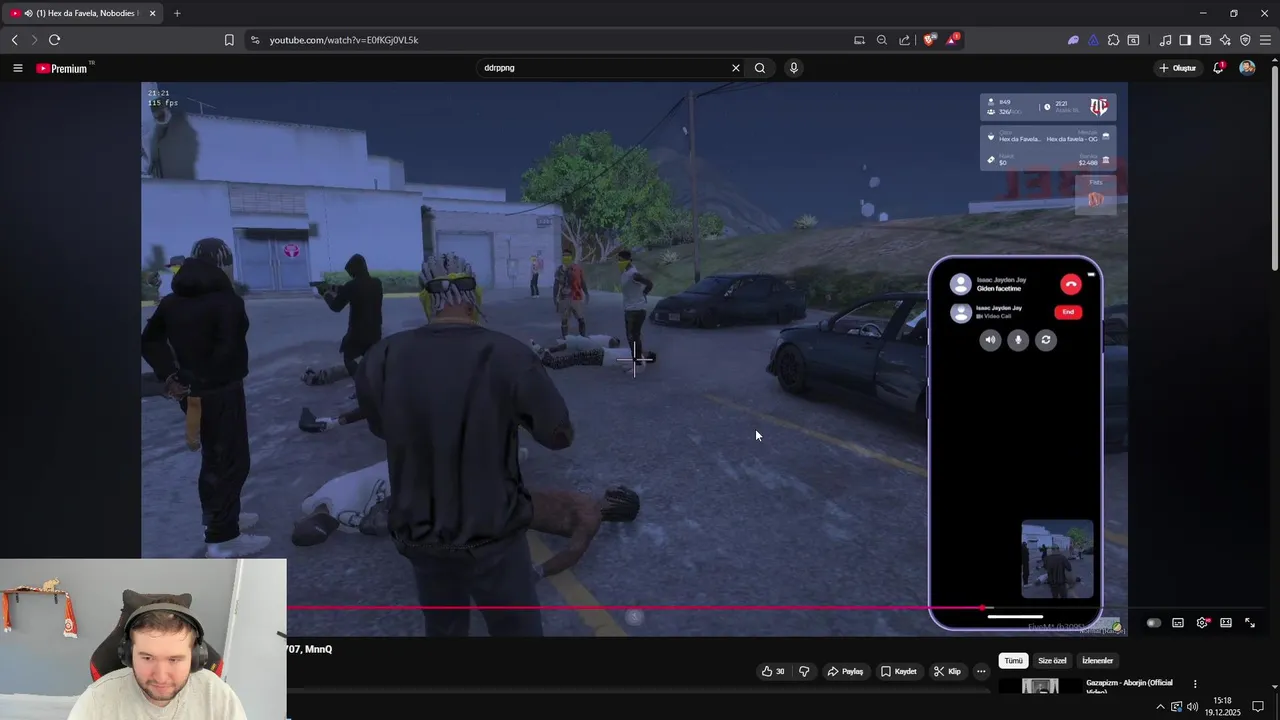
Task: Click the YouTube search input field
Action: pyautogui.click(x=602, y=68)
